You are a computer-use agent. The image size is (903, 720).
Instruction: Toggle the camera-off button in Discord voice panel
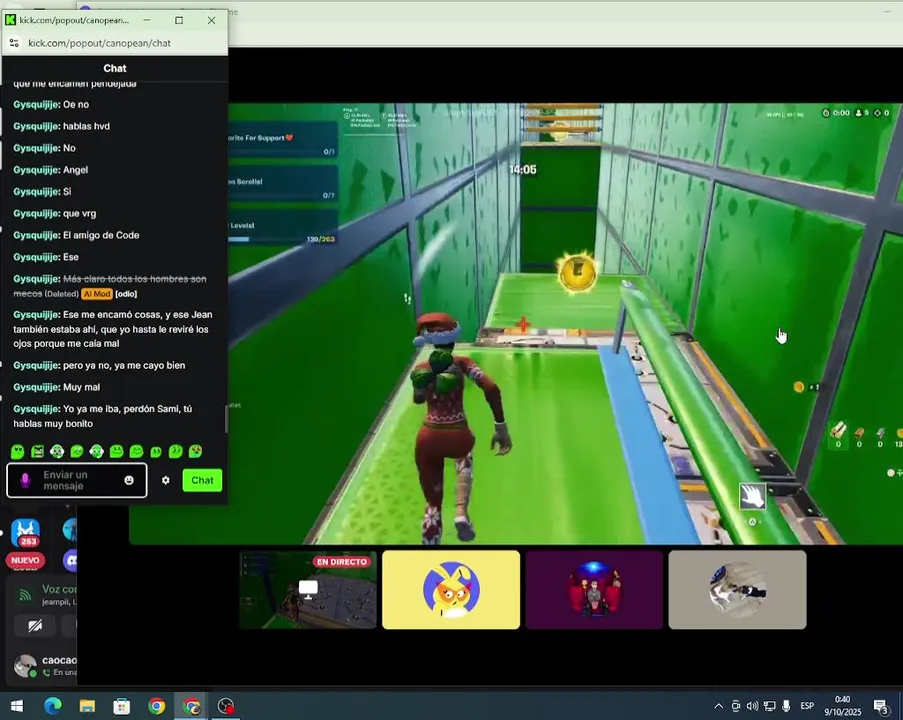[35, 626]
